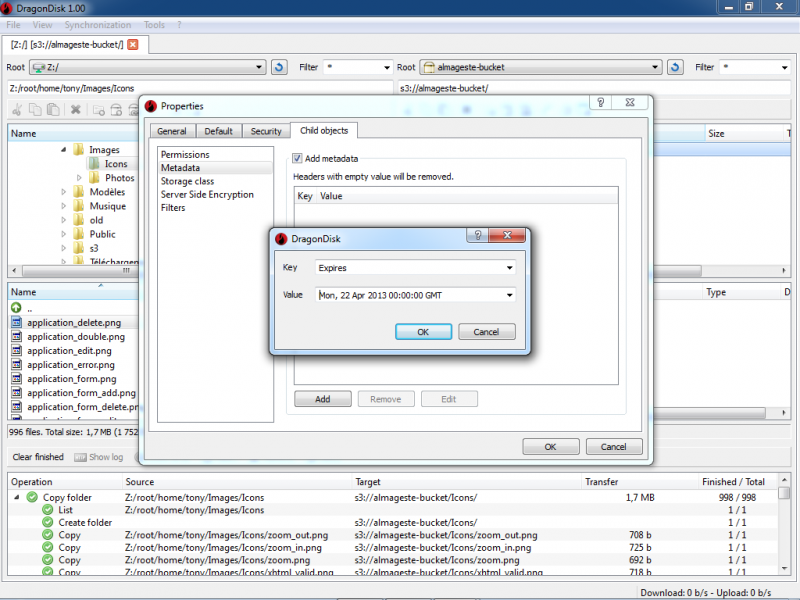Switch to the Default tab
Screen dimensions: 800x600
tap(218, 131)
